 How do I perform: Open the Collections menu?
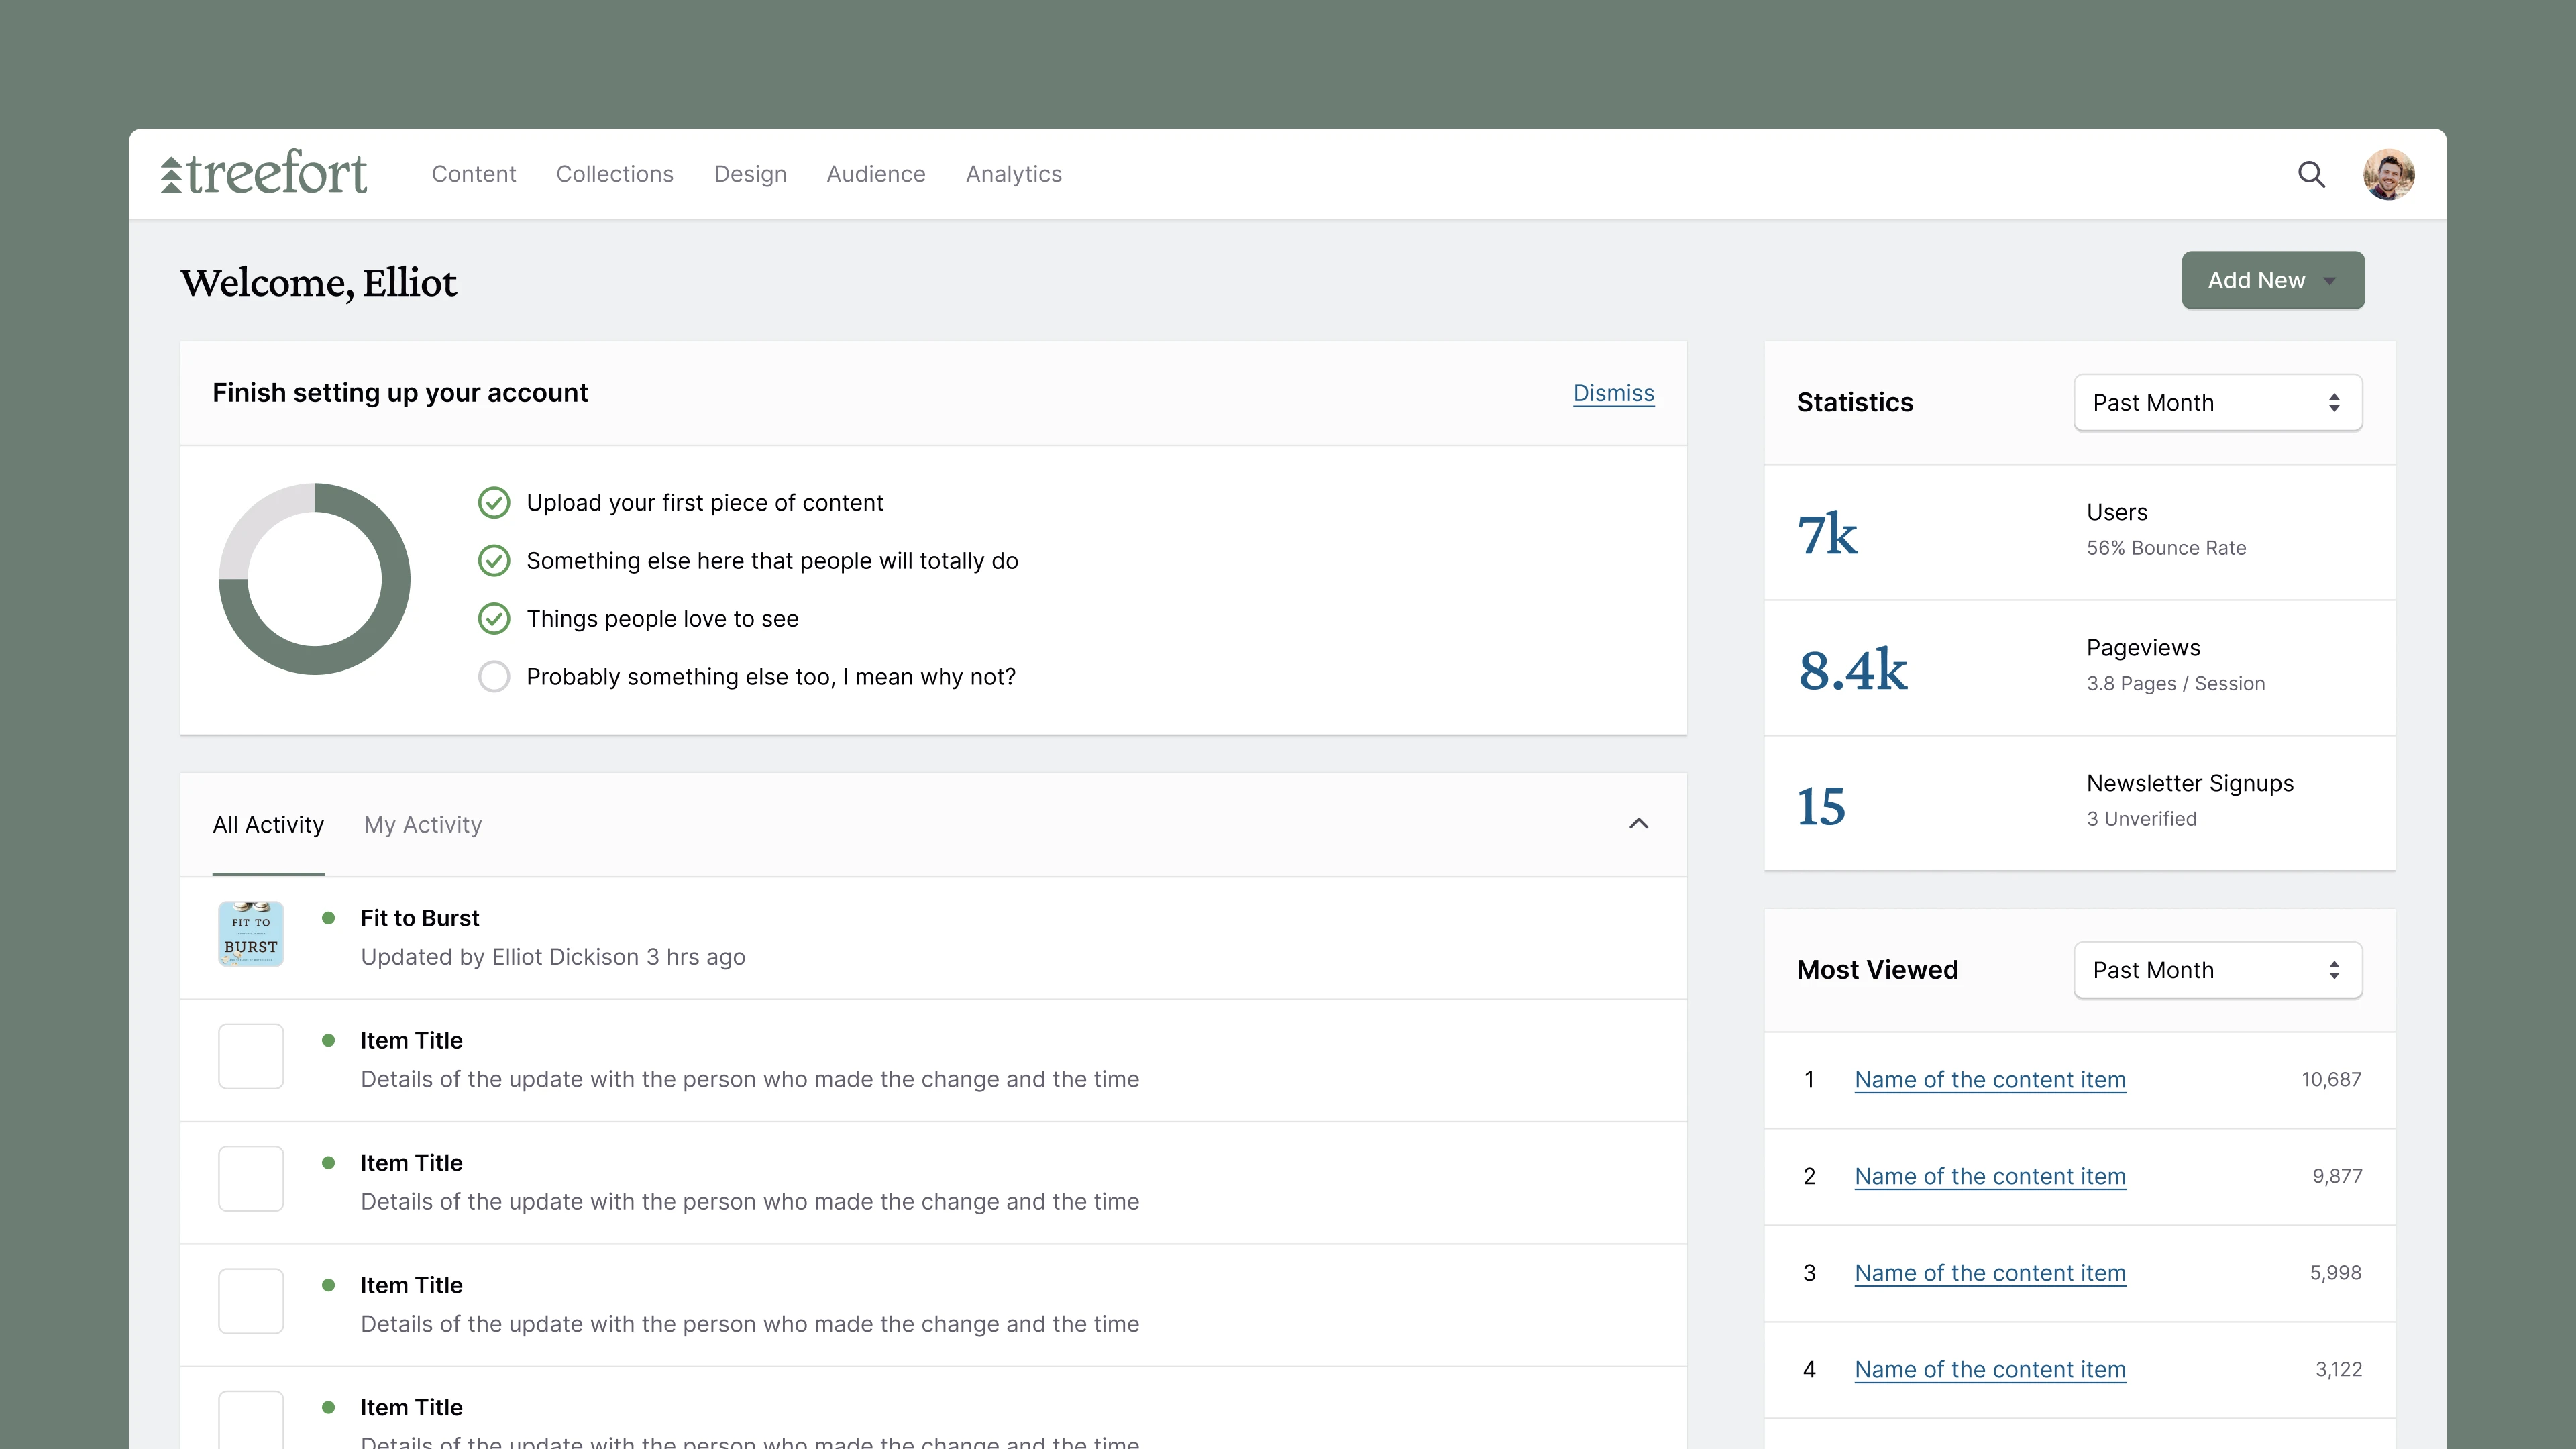pos(615,174)
